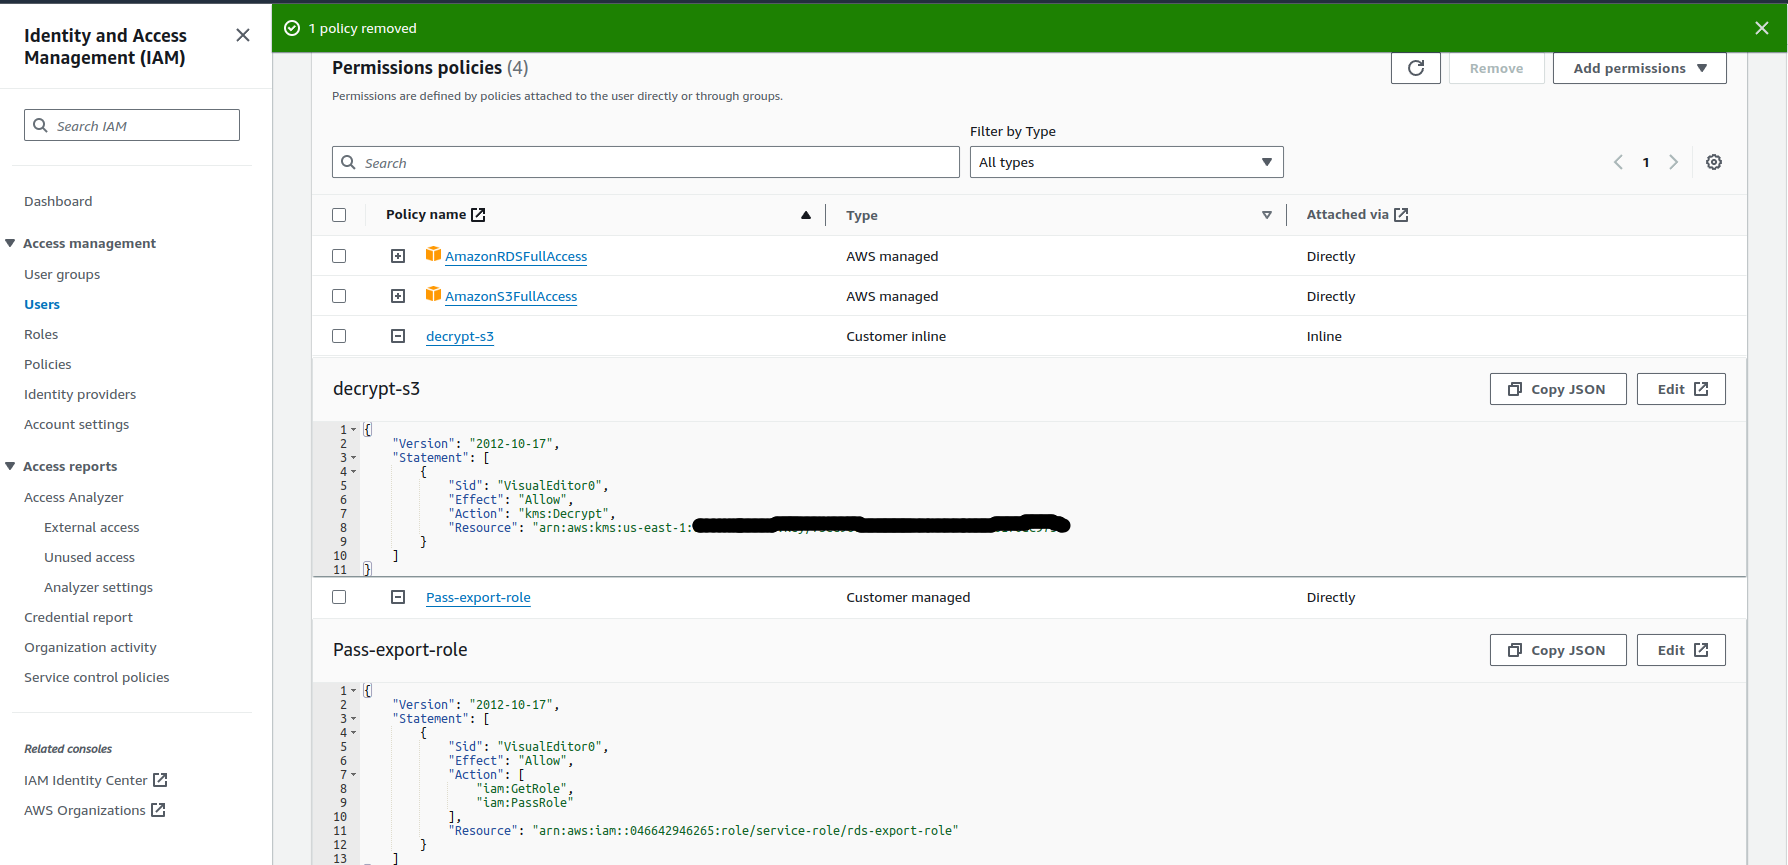Viewport: 1788px width, 865px height.
Task: Check the AmazonS3FullAccess row checkbox
Action: [x=339, y=296]
